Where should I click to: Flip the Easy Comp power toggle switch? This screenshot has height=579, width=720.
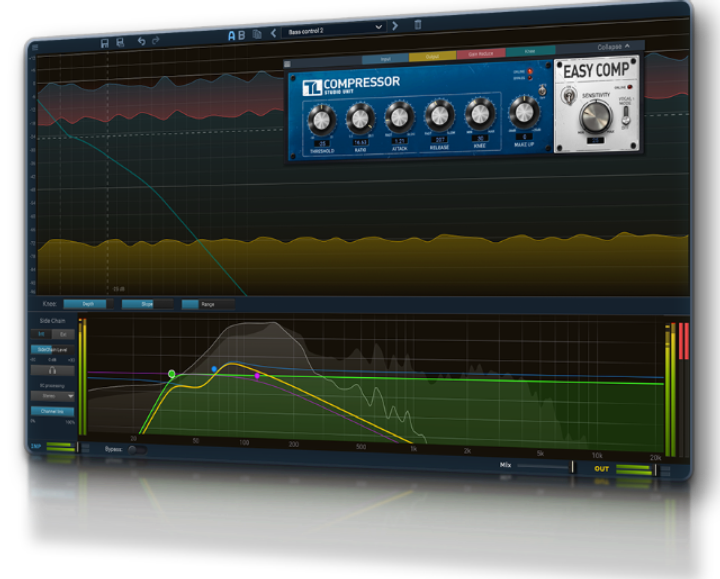[x=569, y=96]
